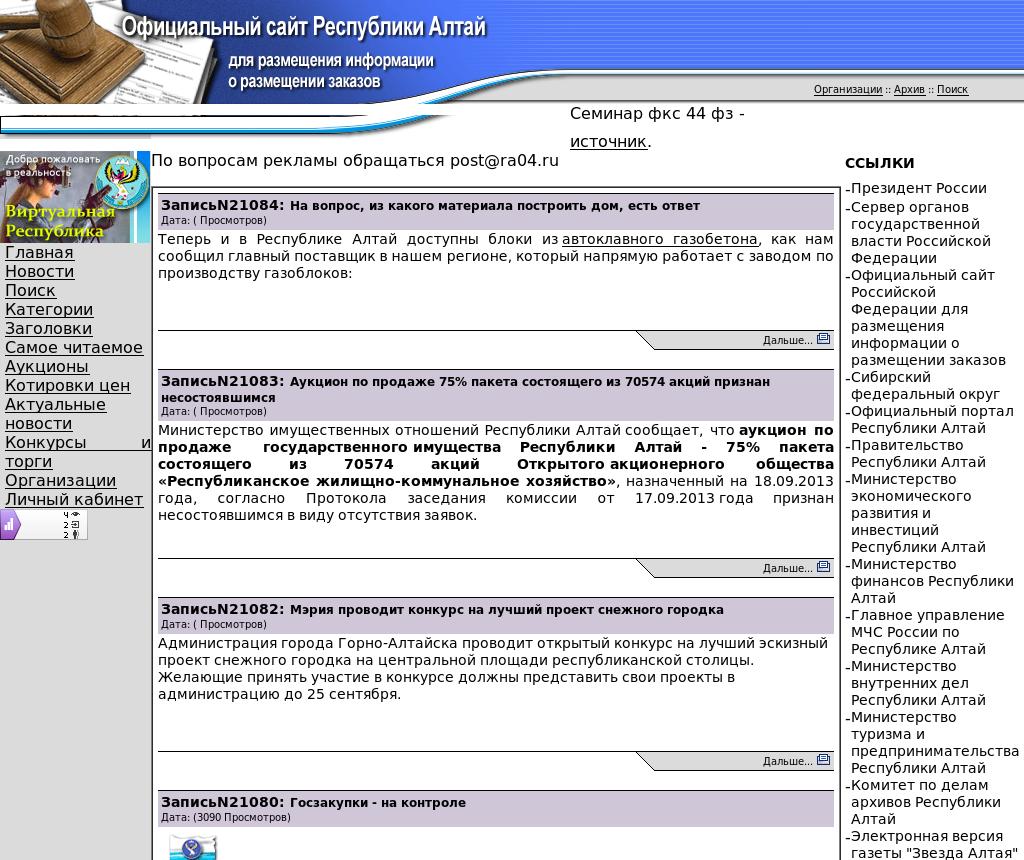Open Поиск in left sidebar menu
This screenshot has width=1024, height=860.
point(30,291)
